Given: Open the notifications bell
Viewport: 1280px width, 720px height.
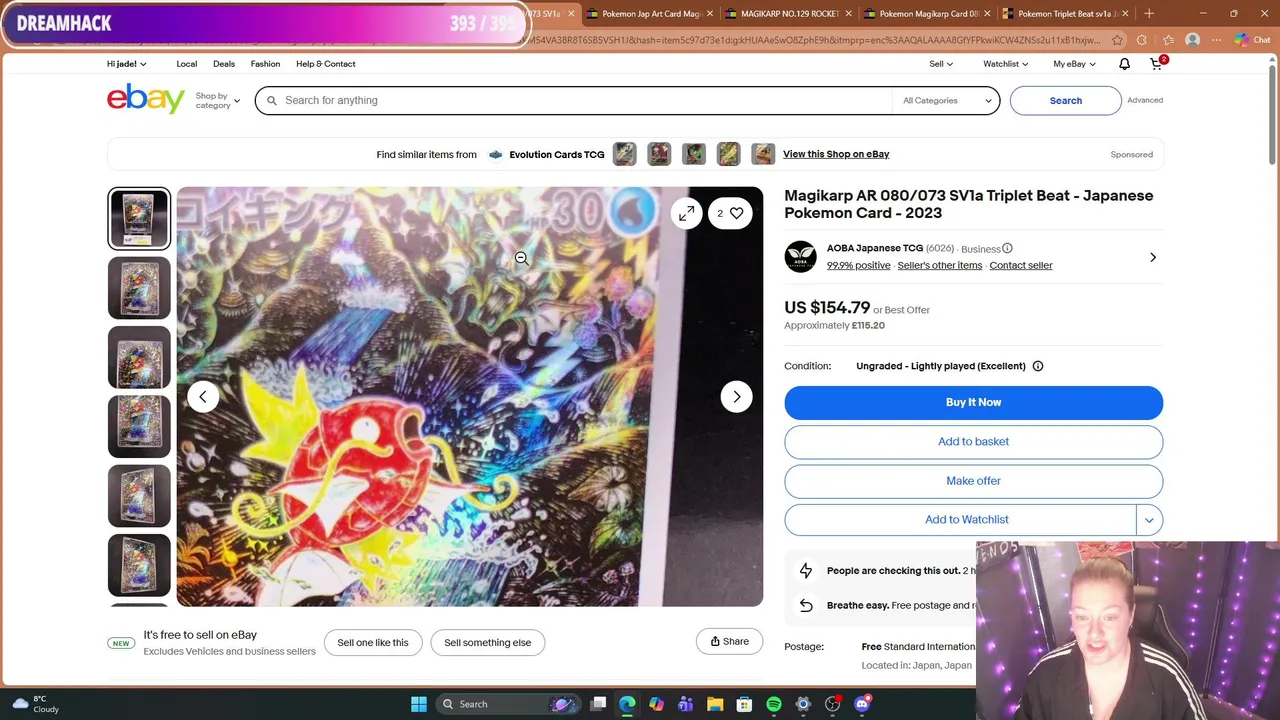Looking at the screenshot, I should click(1124, 64).
